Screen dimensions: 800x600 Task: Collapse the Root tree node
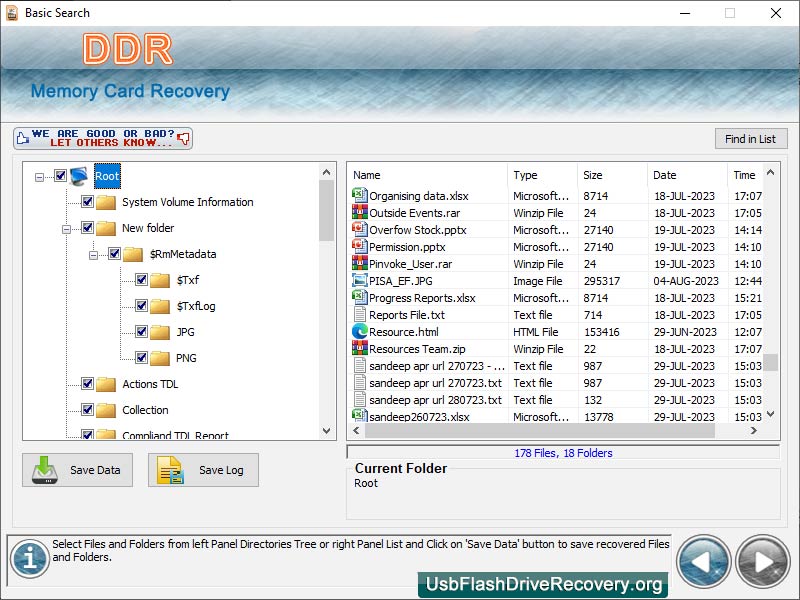point(39,178)
